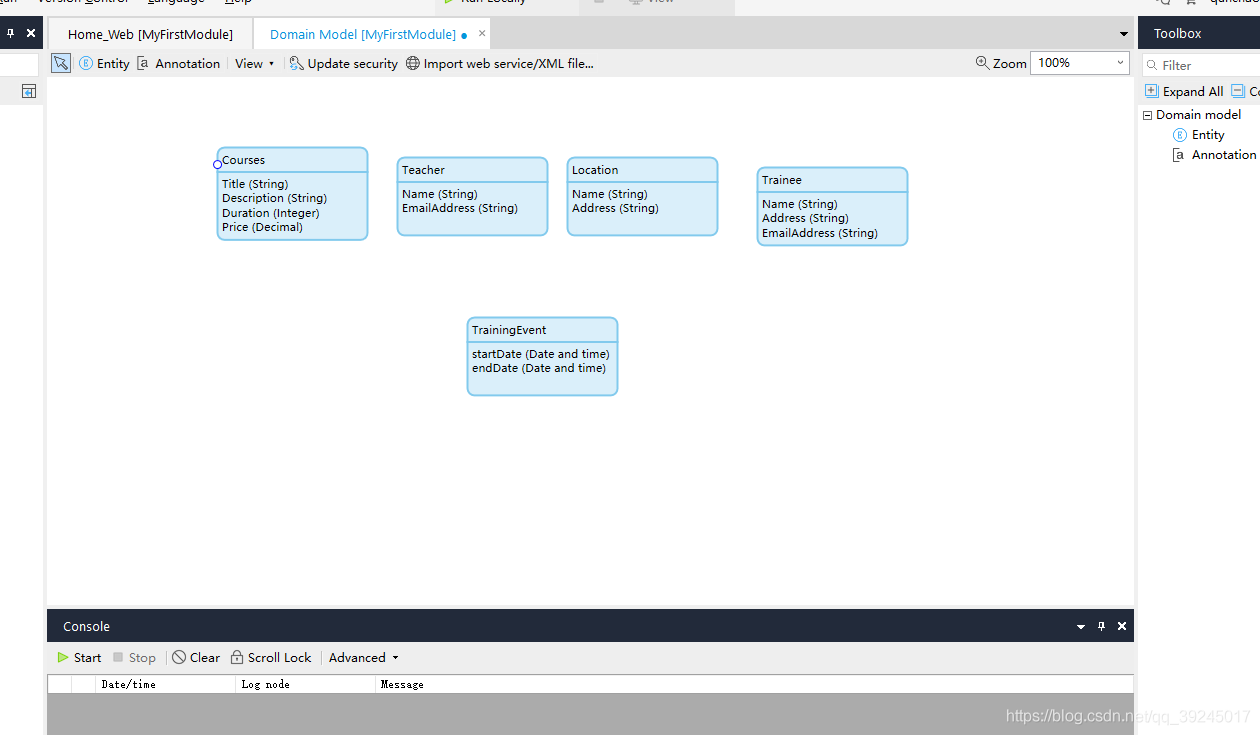
Task: Open the Advanced dropdown in Console
Action: (363, 657)
